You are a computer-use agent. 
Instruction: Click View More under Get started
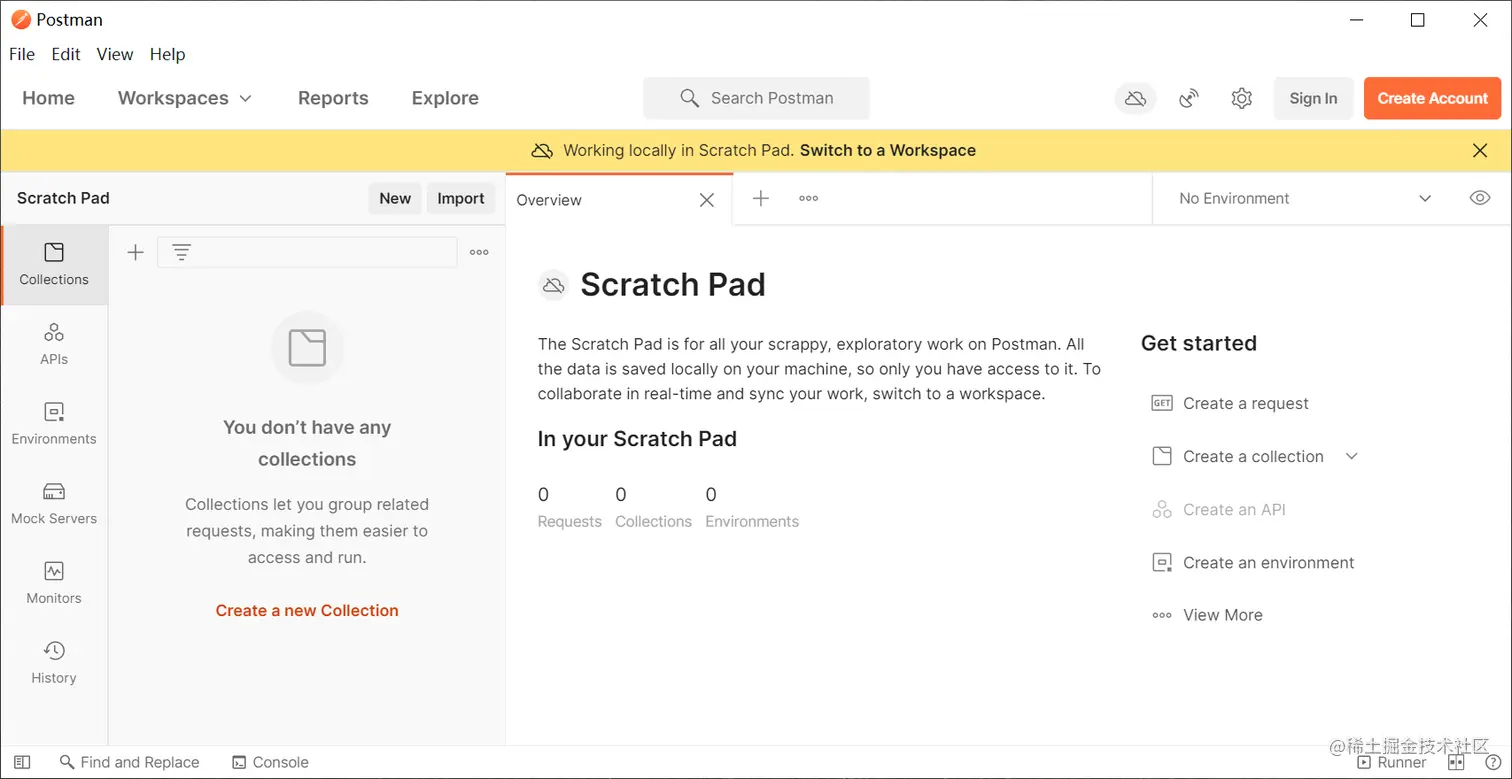(x=1223, y=615)
